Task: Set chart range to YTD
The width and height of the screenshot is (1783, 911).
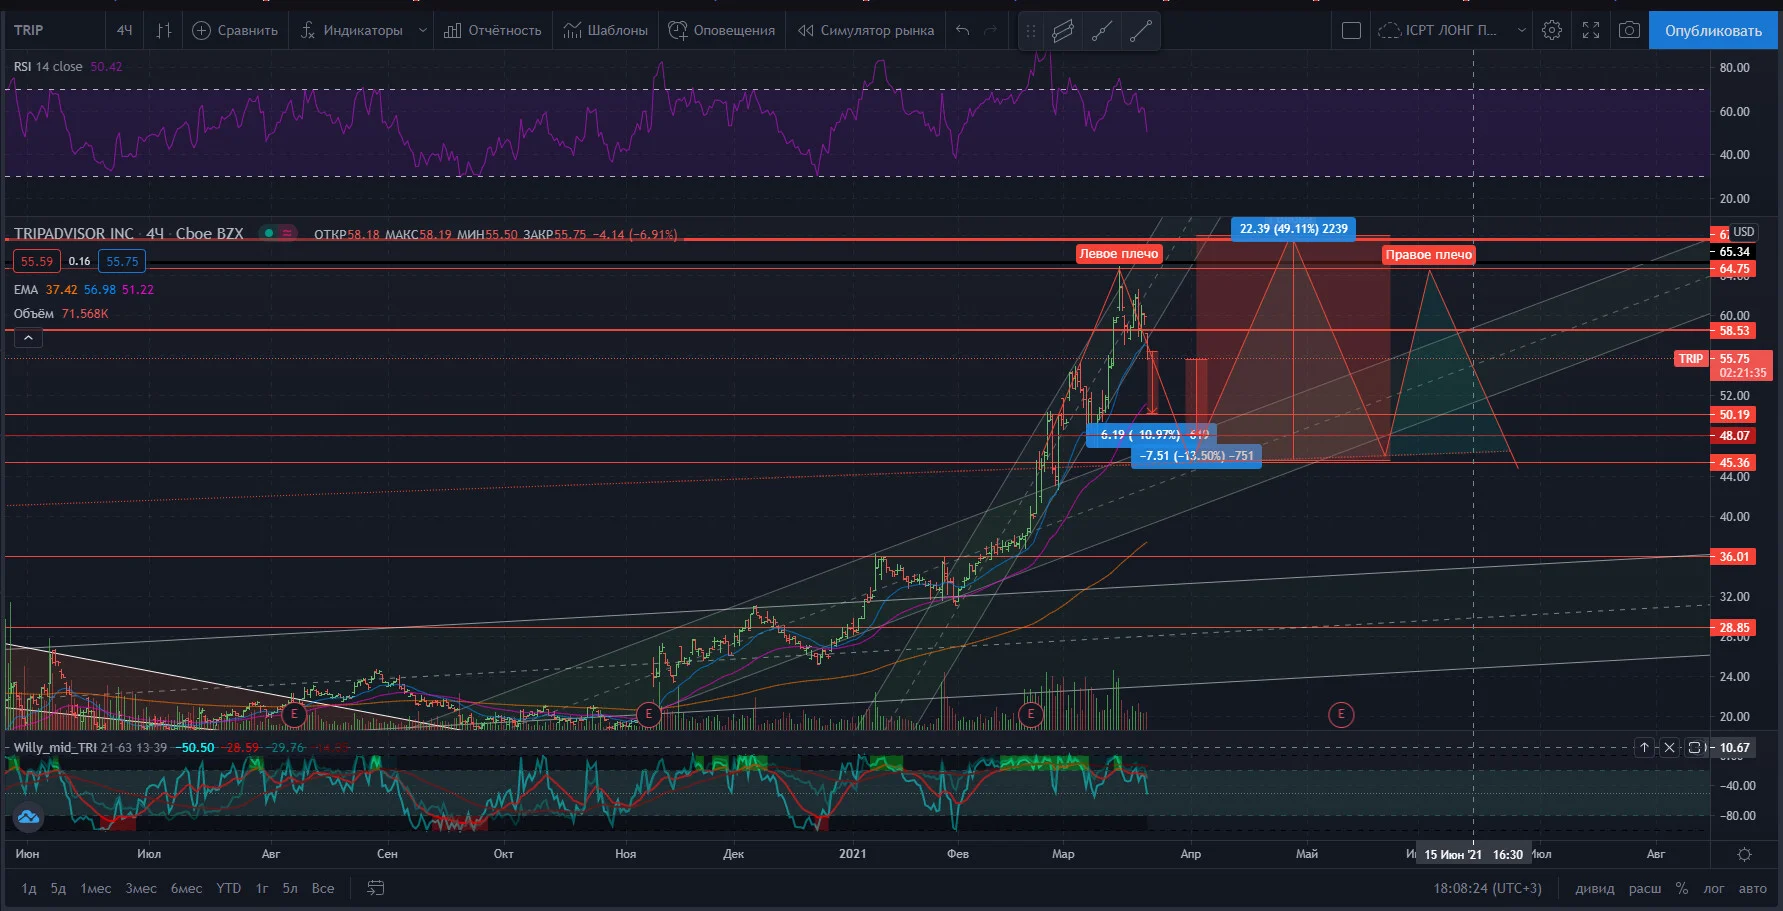Action: (x=229, y=888)
